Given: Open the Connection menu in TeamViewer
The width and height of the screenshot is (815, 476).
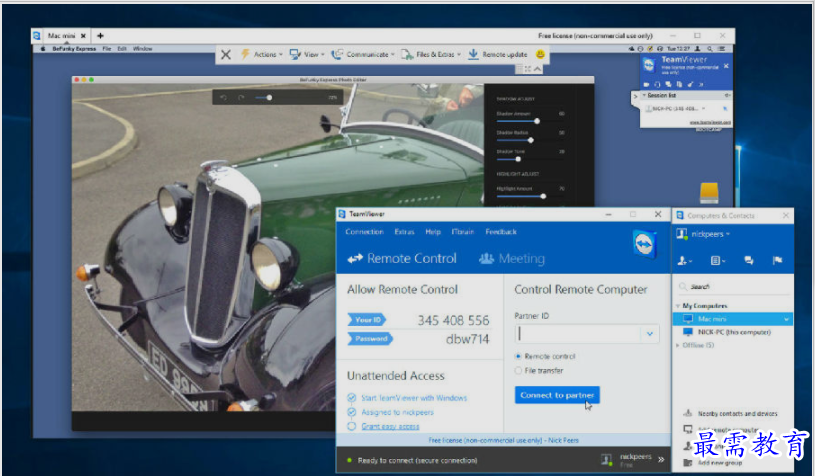Looking at the screenshot, I should [364, 232].
